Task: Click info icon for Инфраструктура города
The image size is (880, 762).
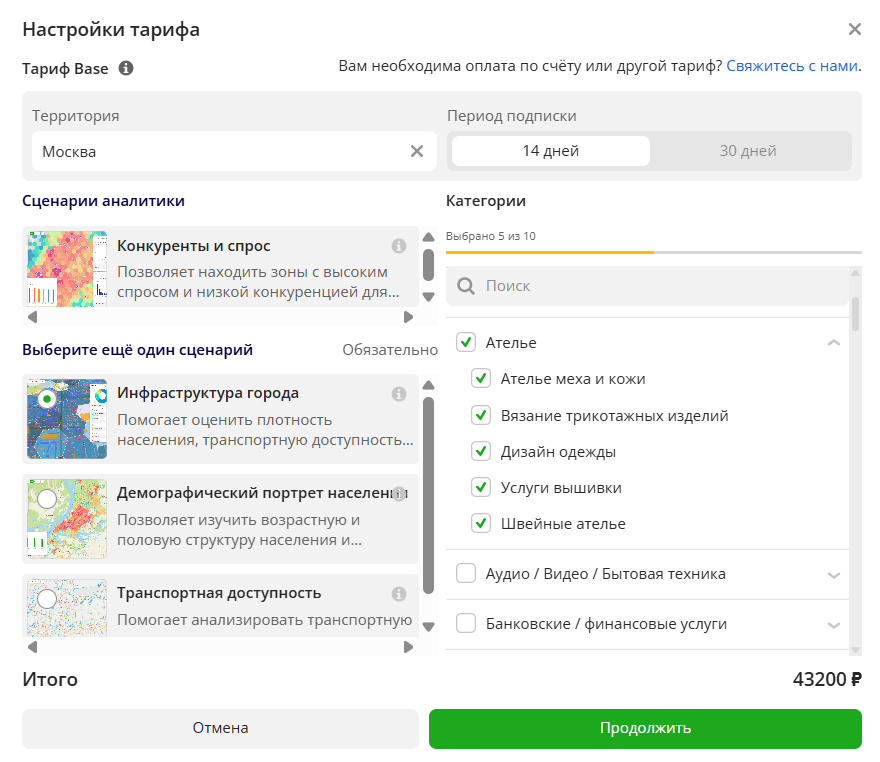Action: point(398,394)
